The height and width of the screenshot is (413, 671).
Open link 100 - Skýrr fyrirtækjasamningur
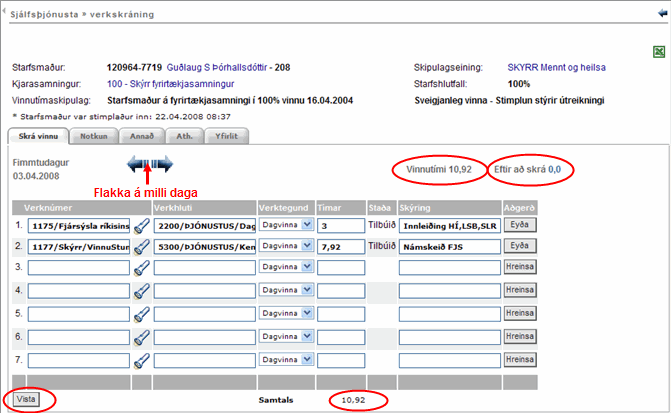170,84
